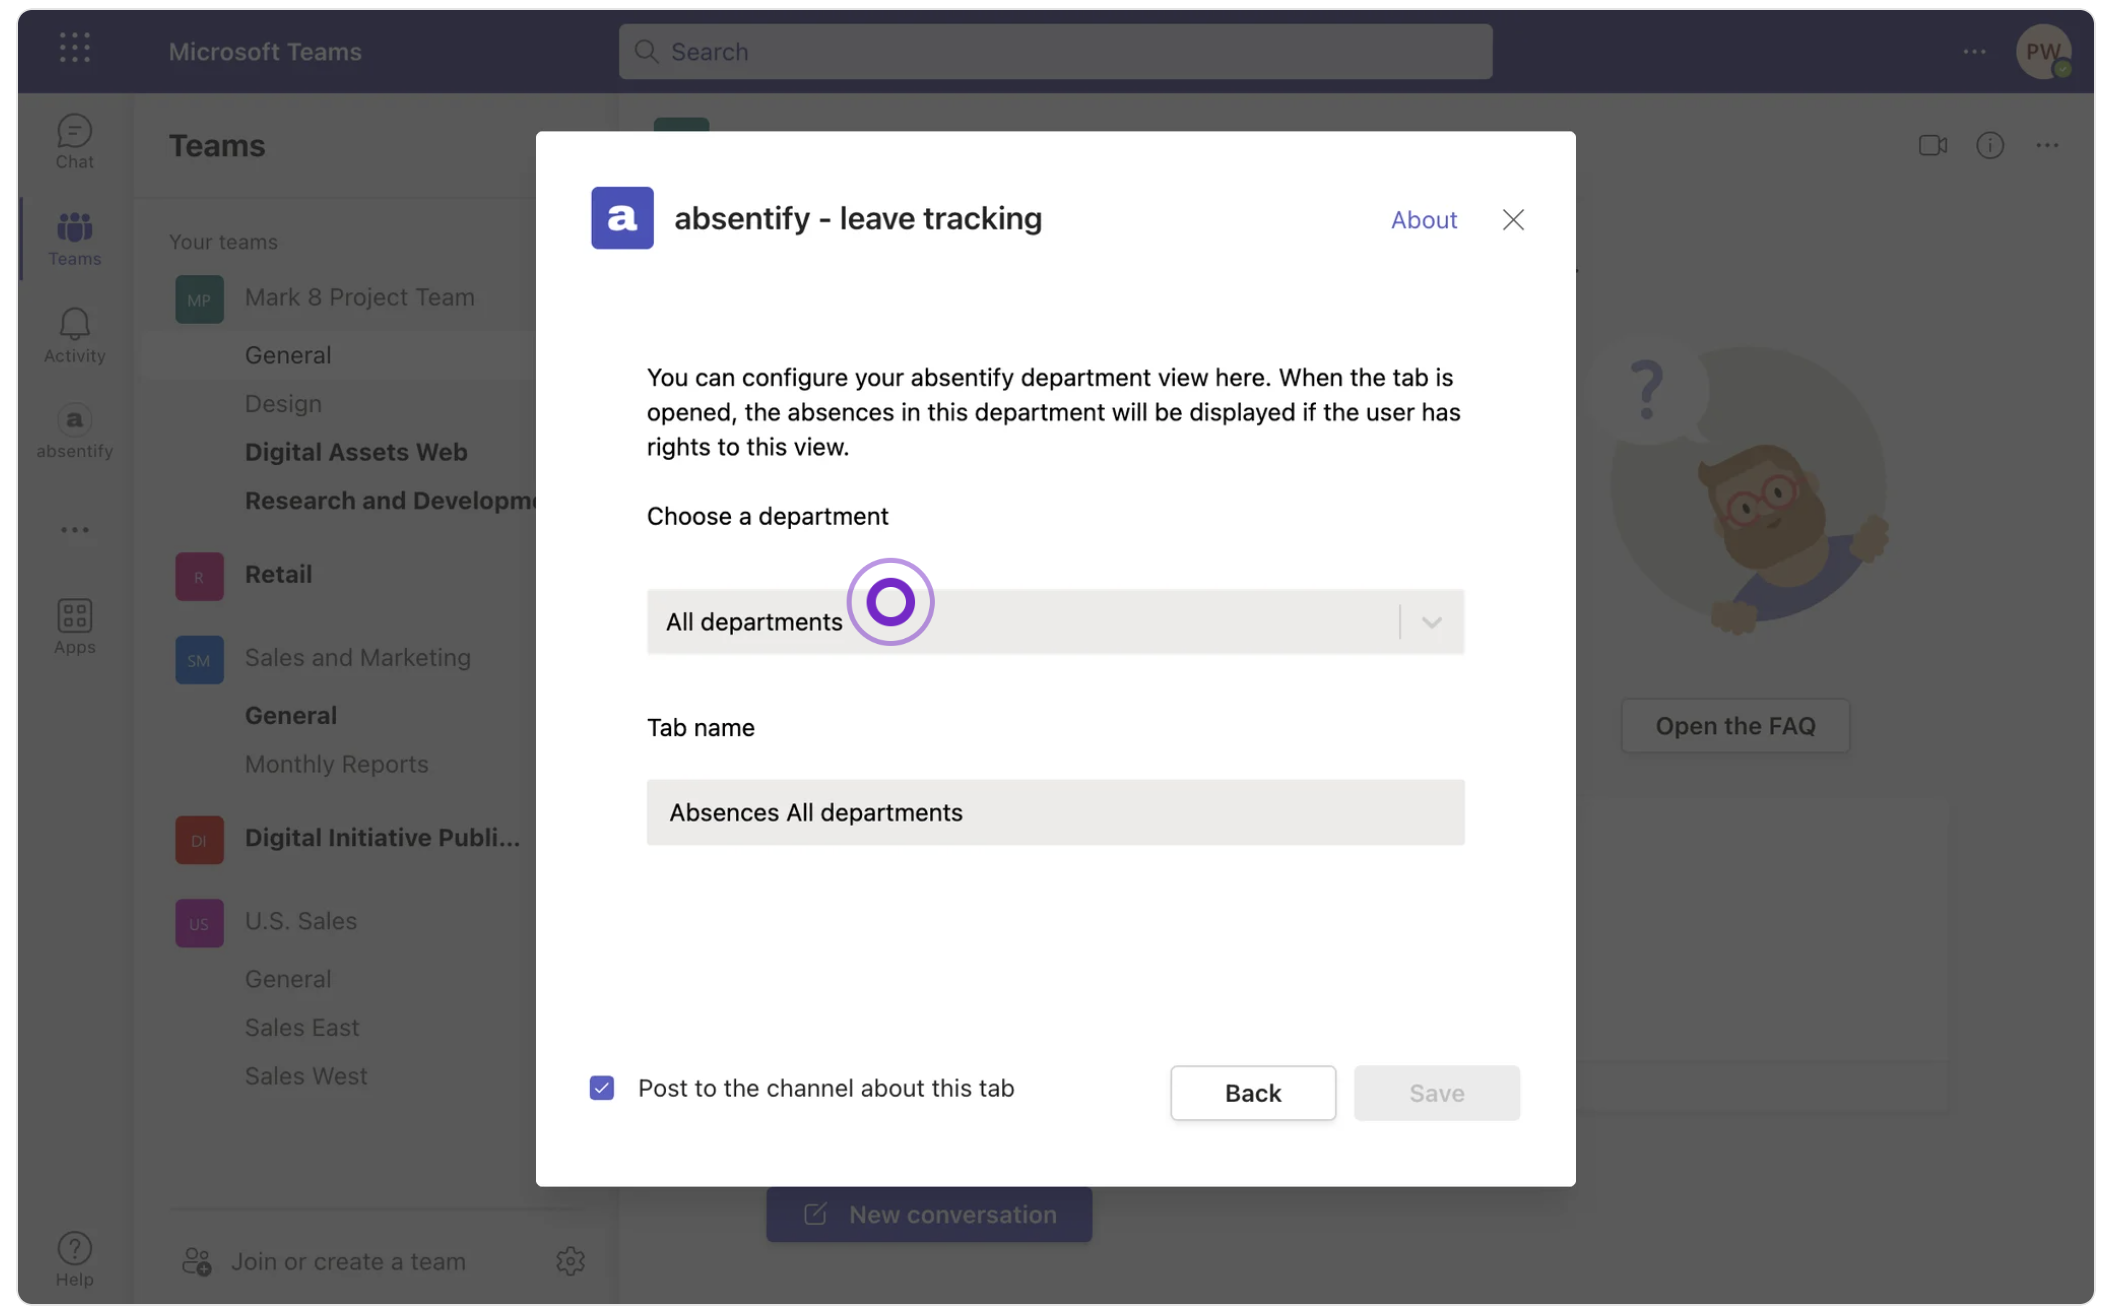Screen dimensions: 2110x1316
Task: Click the New conversation compose icon
Action: [x=815, y=1214]
